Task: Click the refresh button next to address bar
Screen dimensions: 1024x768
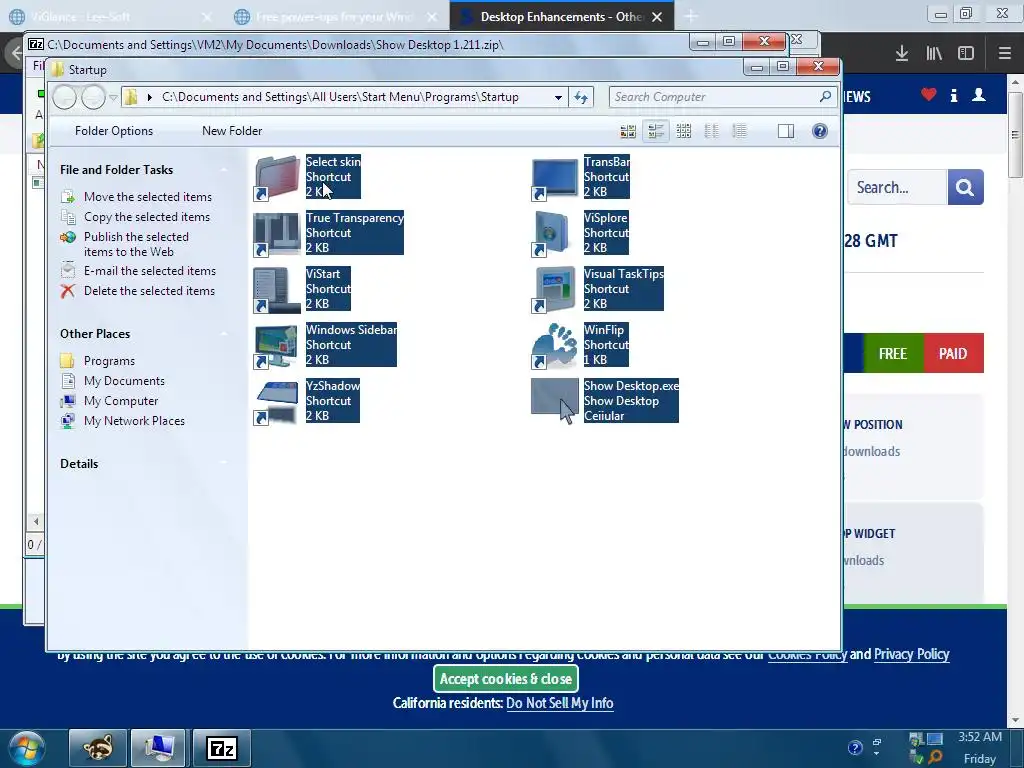Action: (581, 97)
